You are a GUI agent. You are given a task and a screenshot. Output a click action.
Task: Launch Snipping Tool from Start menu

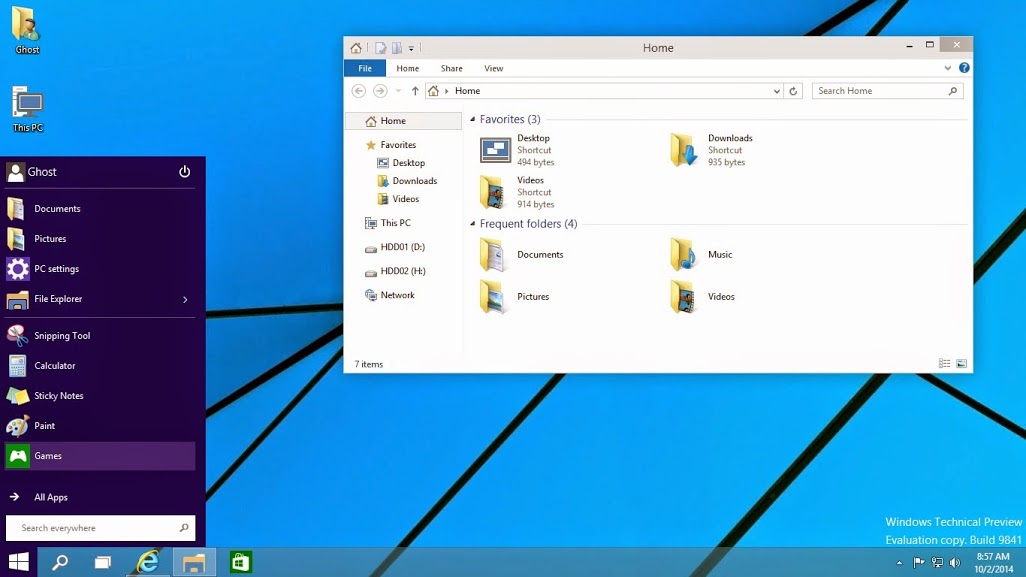pos(100,336)
